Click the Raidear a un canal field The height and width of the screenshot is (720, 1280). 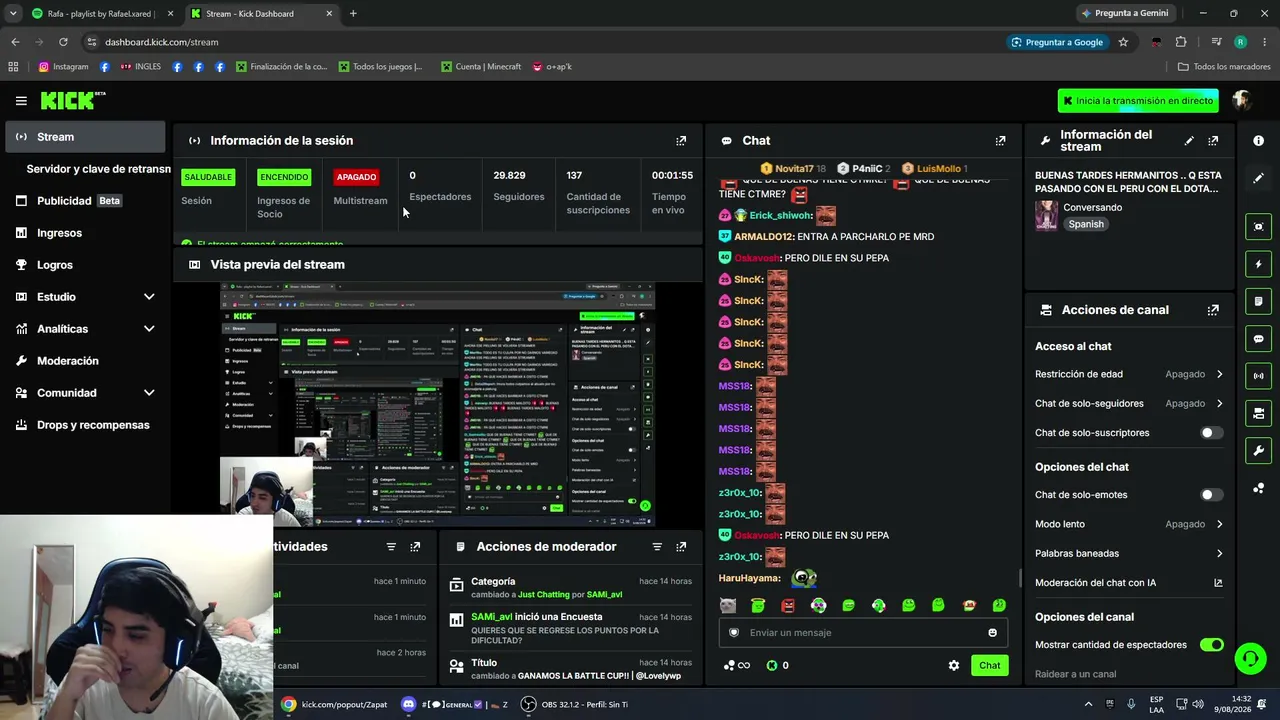(1129, 674)
